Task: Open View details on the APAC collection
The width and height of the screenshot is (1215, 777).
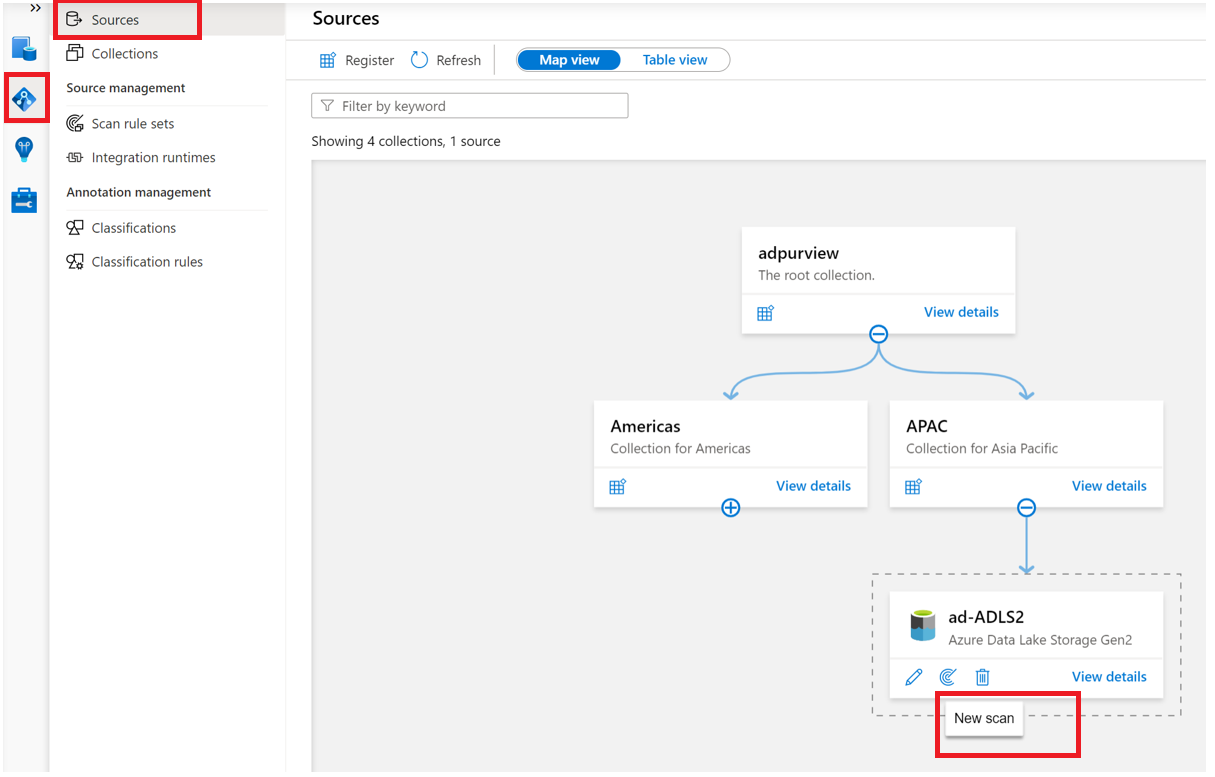Action: (x=1109, y=486)
